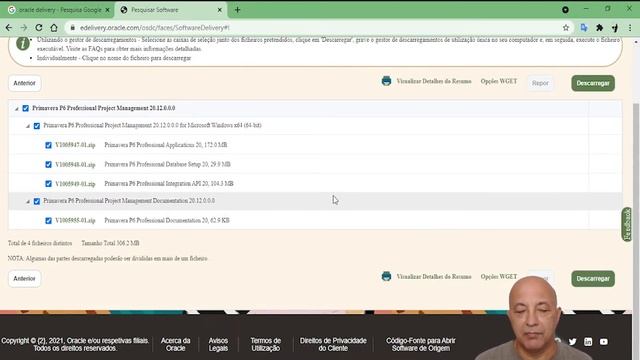Click the Total de 4 ficheiros distintos text
This screenshot has width=640, height=360.
(40, 243)
